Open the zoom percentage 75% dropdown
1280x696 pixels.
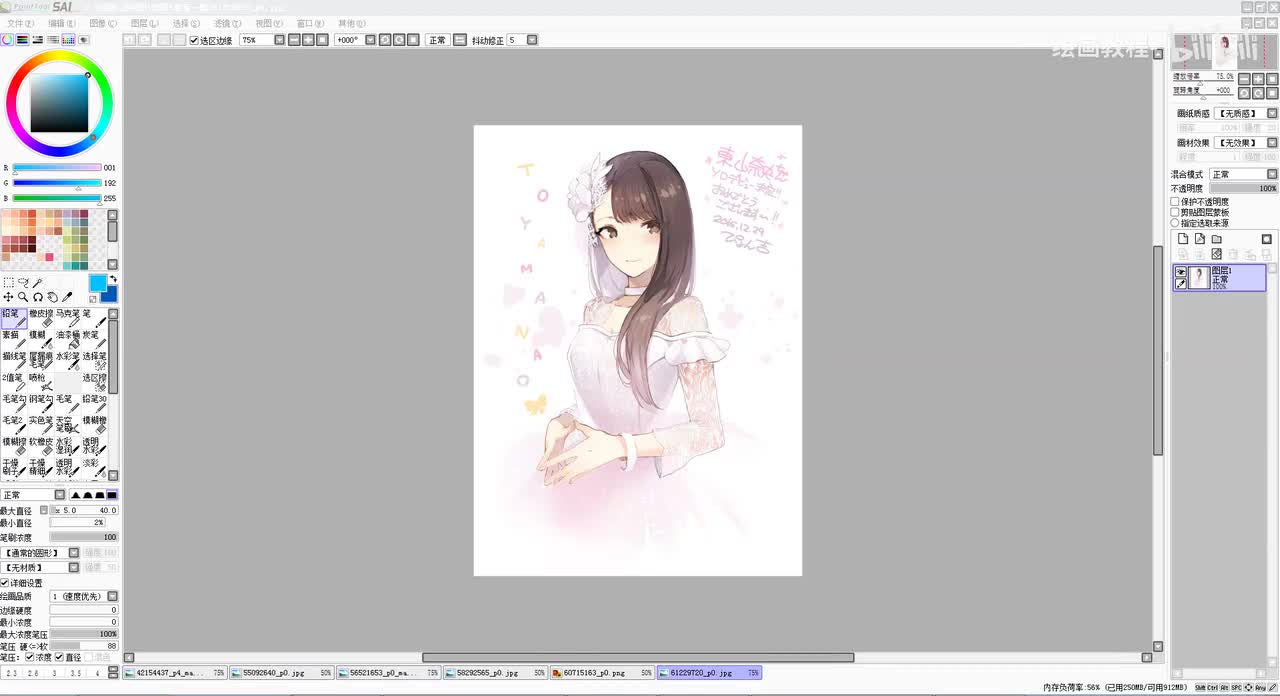pos(277,40)
